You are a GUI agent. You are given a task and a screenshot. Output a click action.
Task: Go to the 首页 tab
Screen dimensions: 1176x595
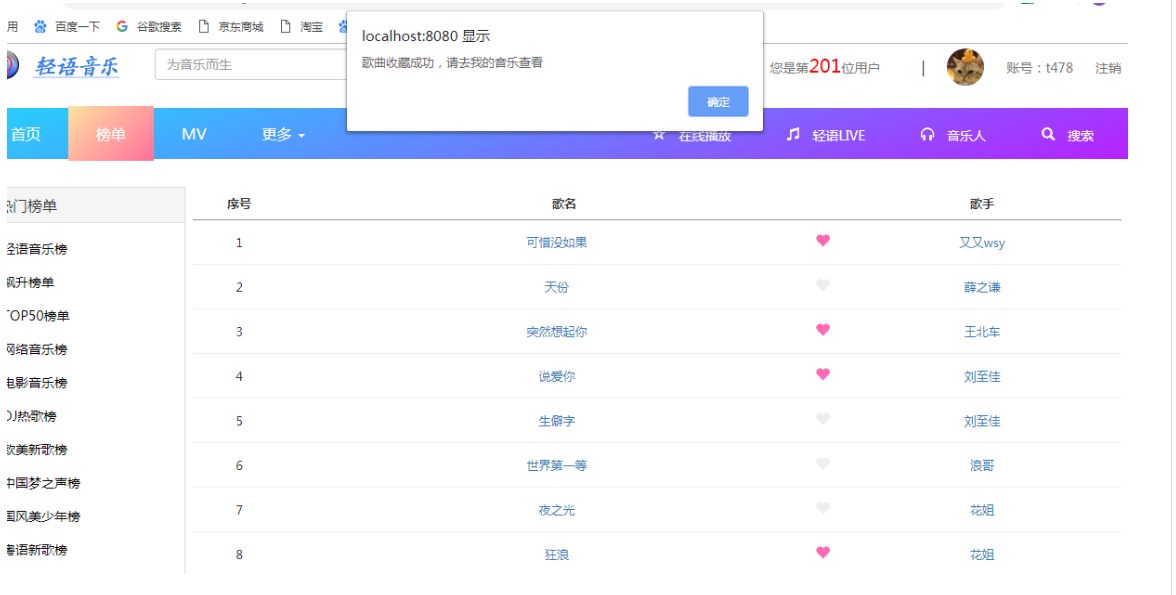click(x=26, y=134)
